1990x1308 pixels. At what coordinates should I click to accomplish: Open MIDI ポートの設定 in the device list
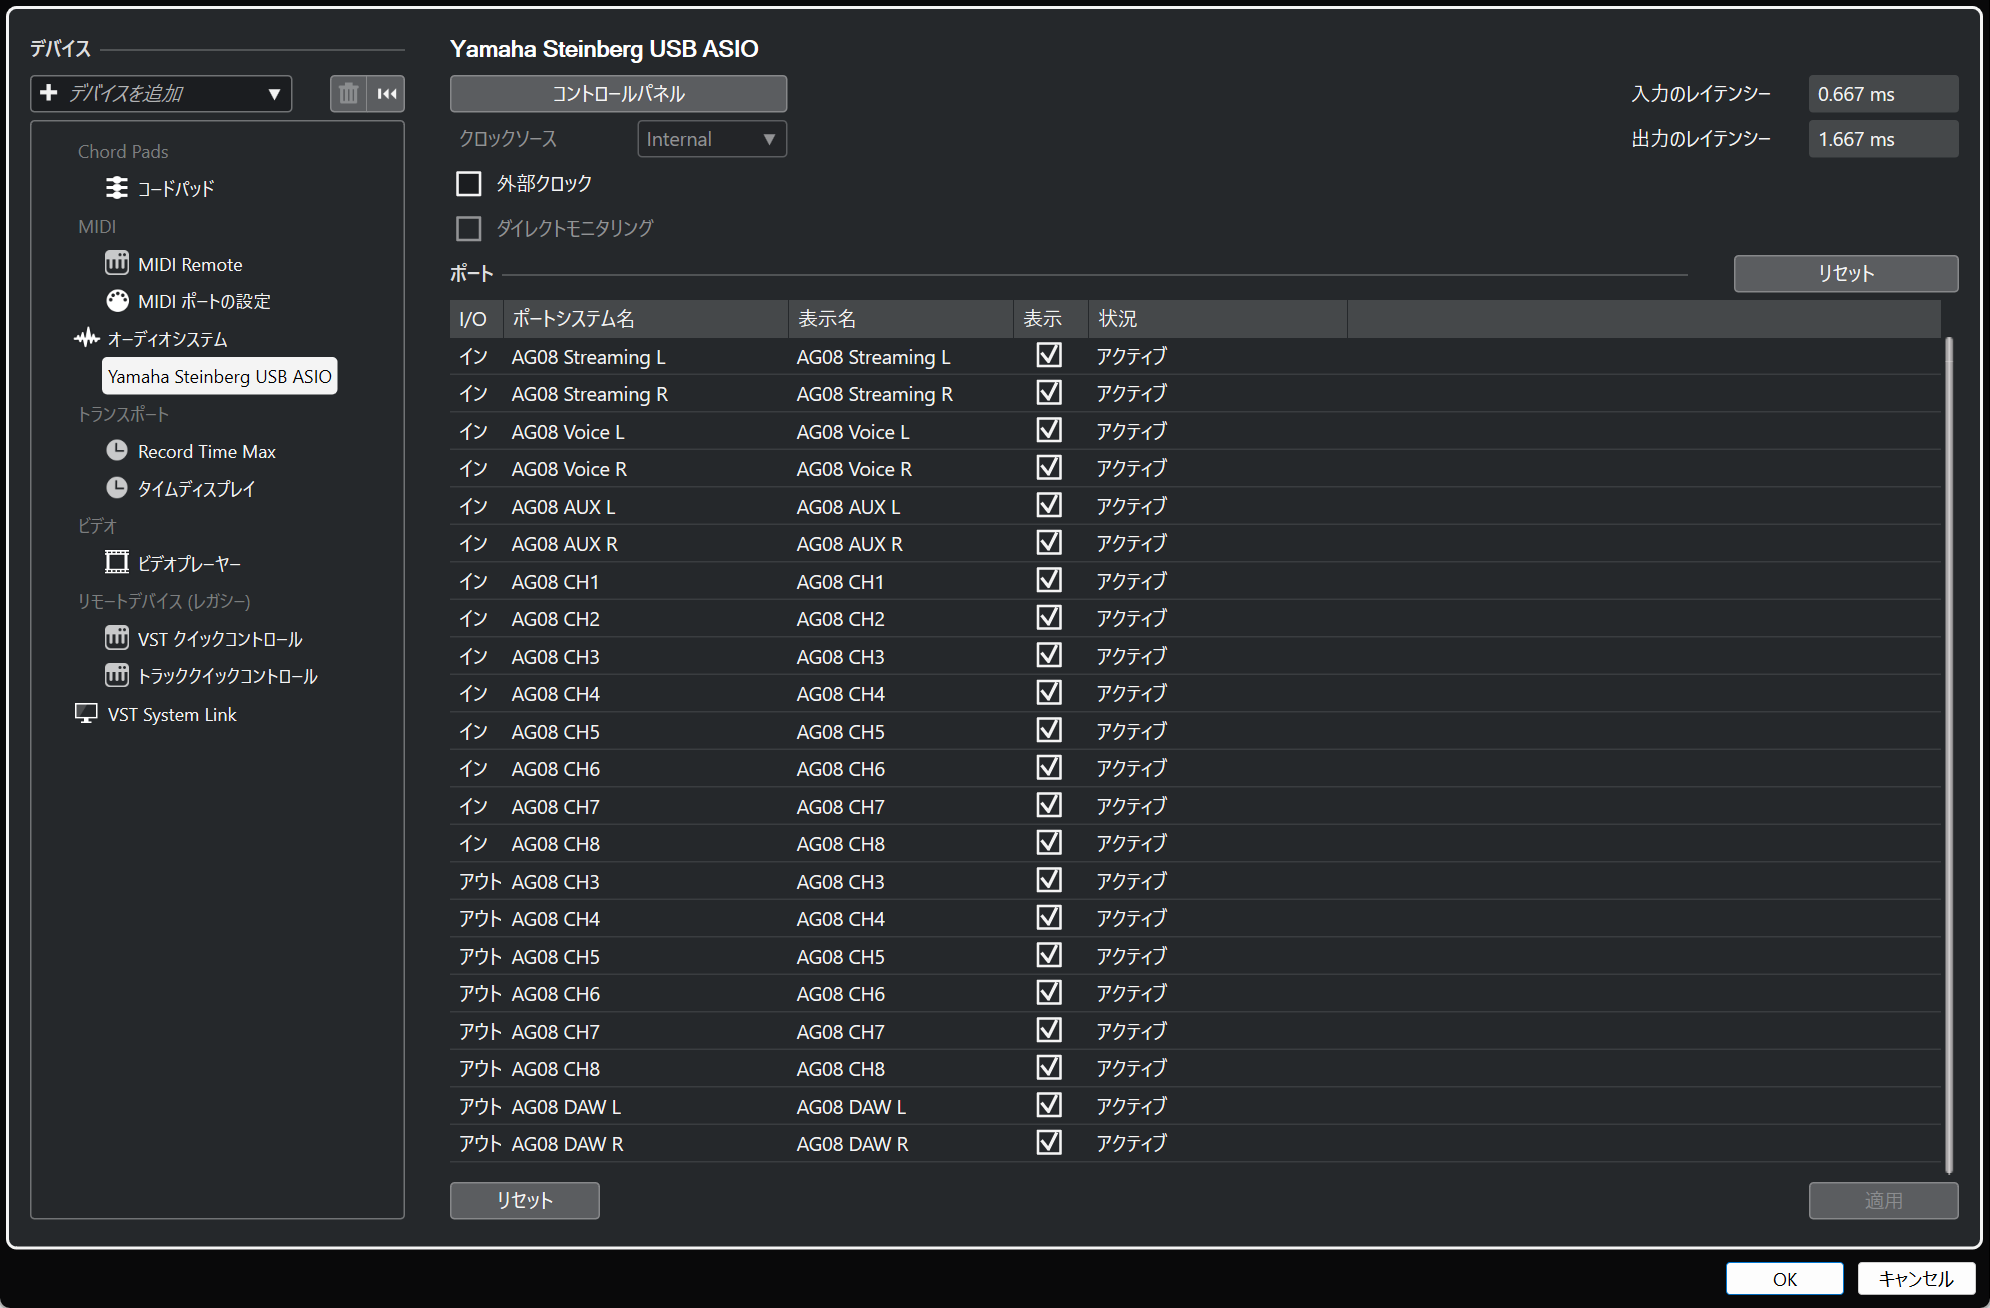(204, 301)
